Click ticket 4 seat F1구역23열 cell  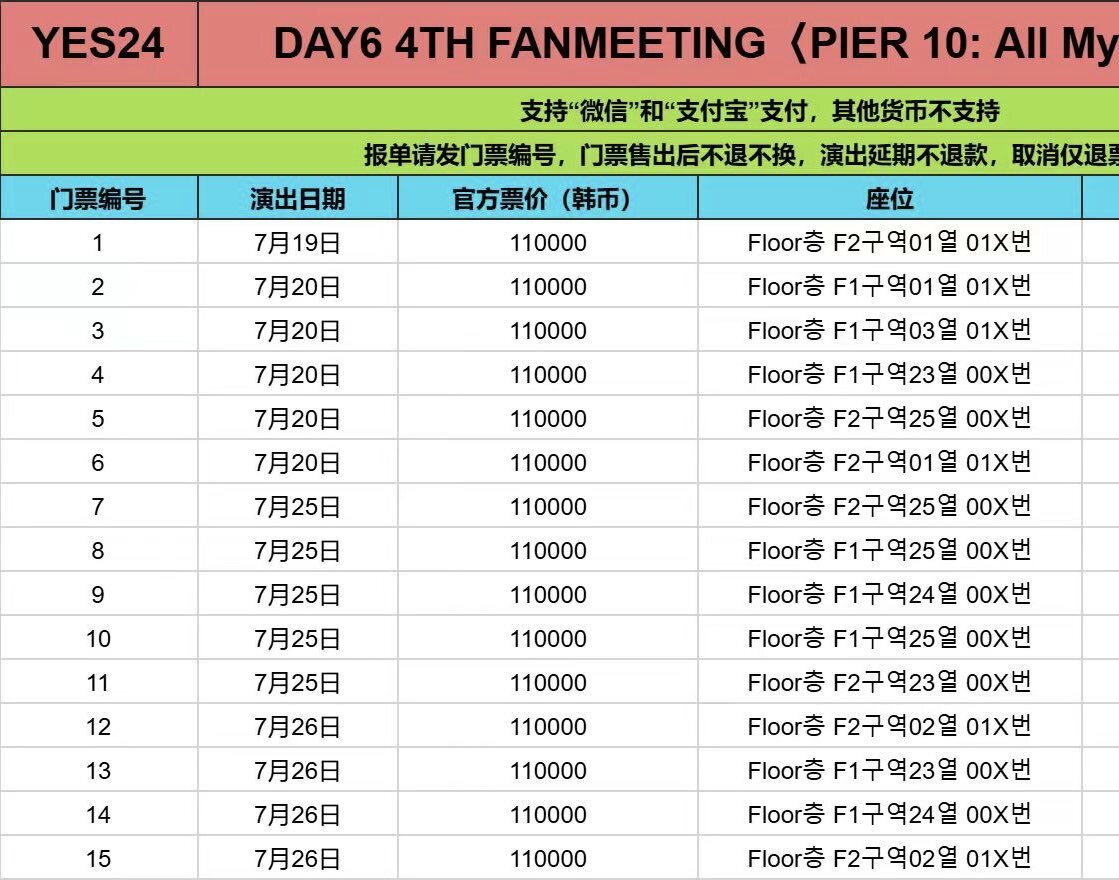(890, 374)
